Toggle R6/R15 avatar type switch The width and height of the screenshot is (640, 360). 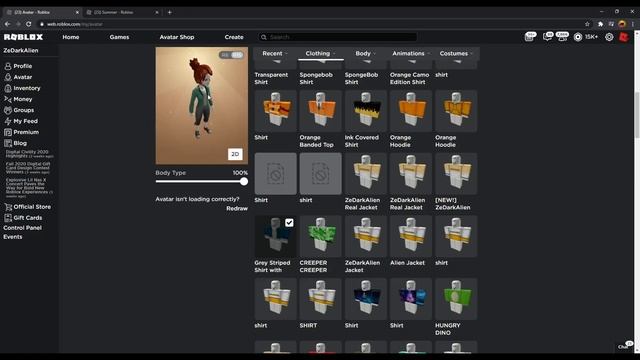tap(231, 55)
